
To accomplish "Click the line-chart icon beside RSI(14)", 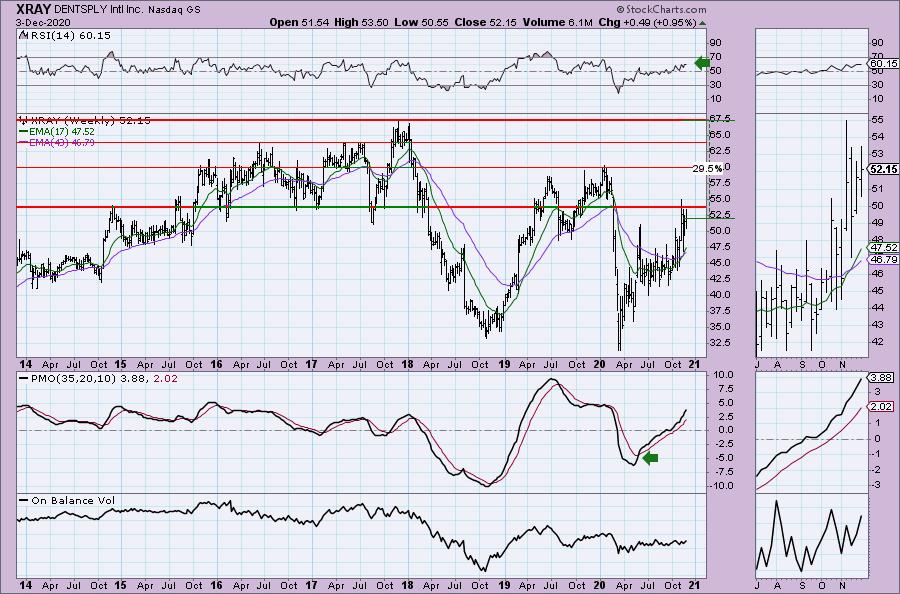I will 23,35.
